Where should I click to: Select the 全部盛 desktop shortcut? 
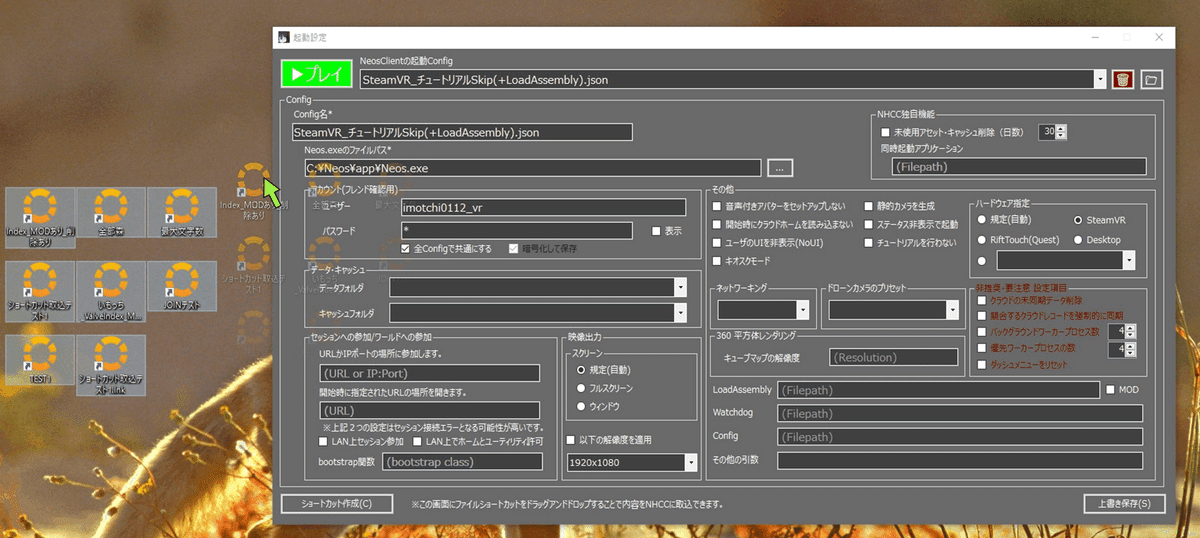[x=110, y=213]
